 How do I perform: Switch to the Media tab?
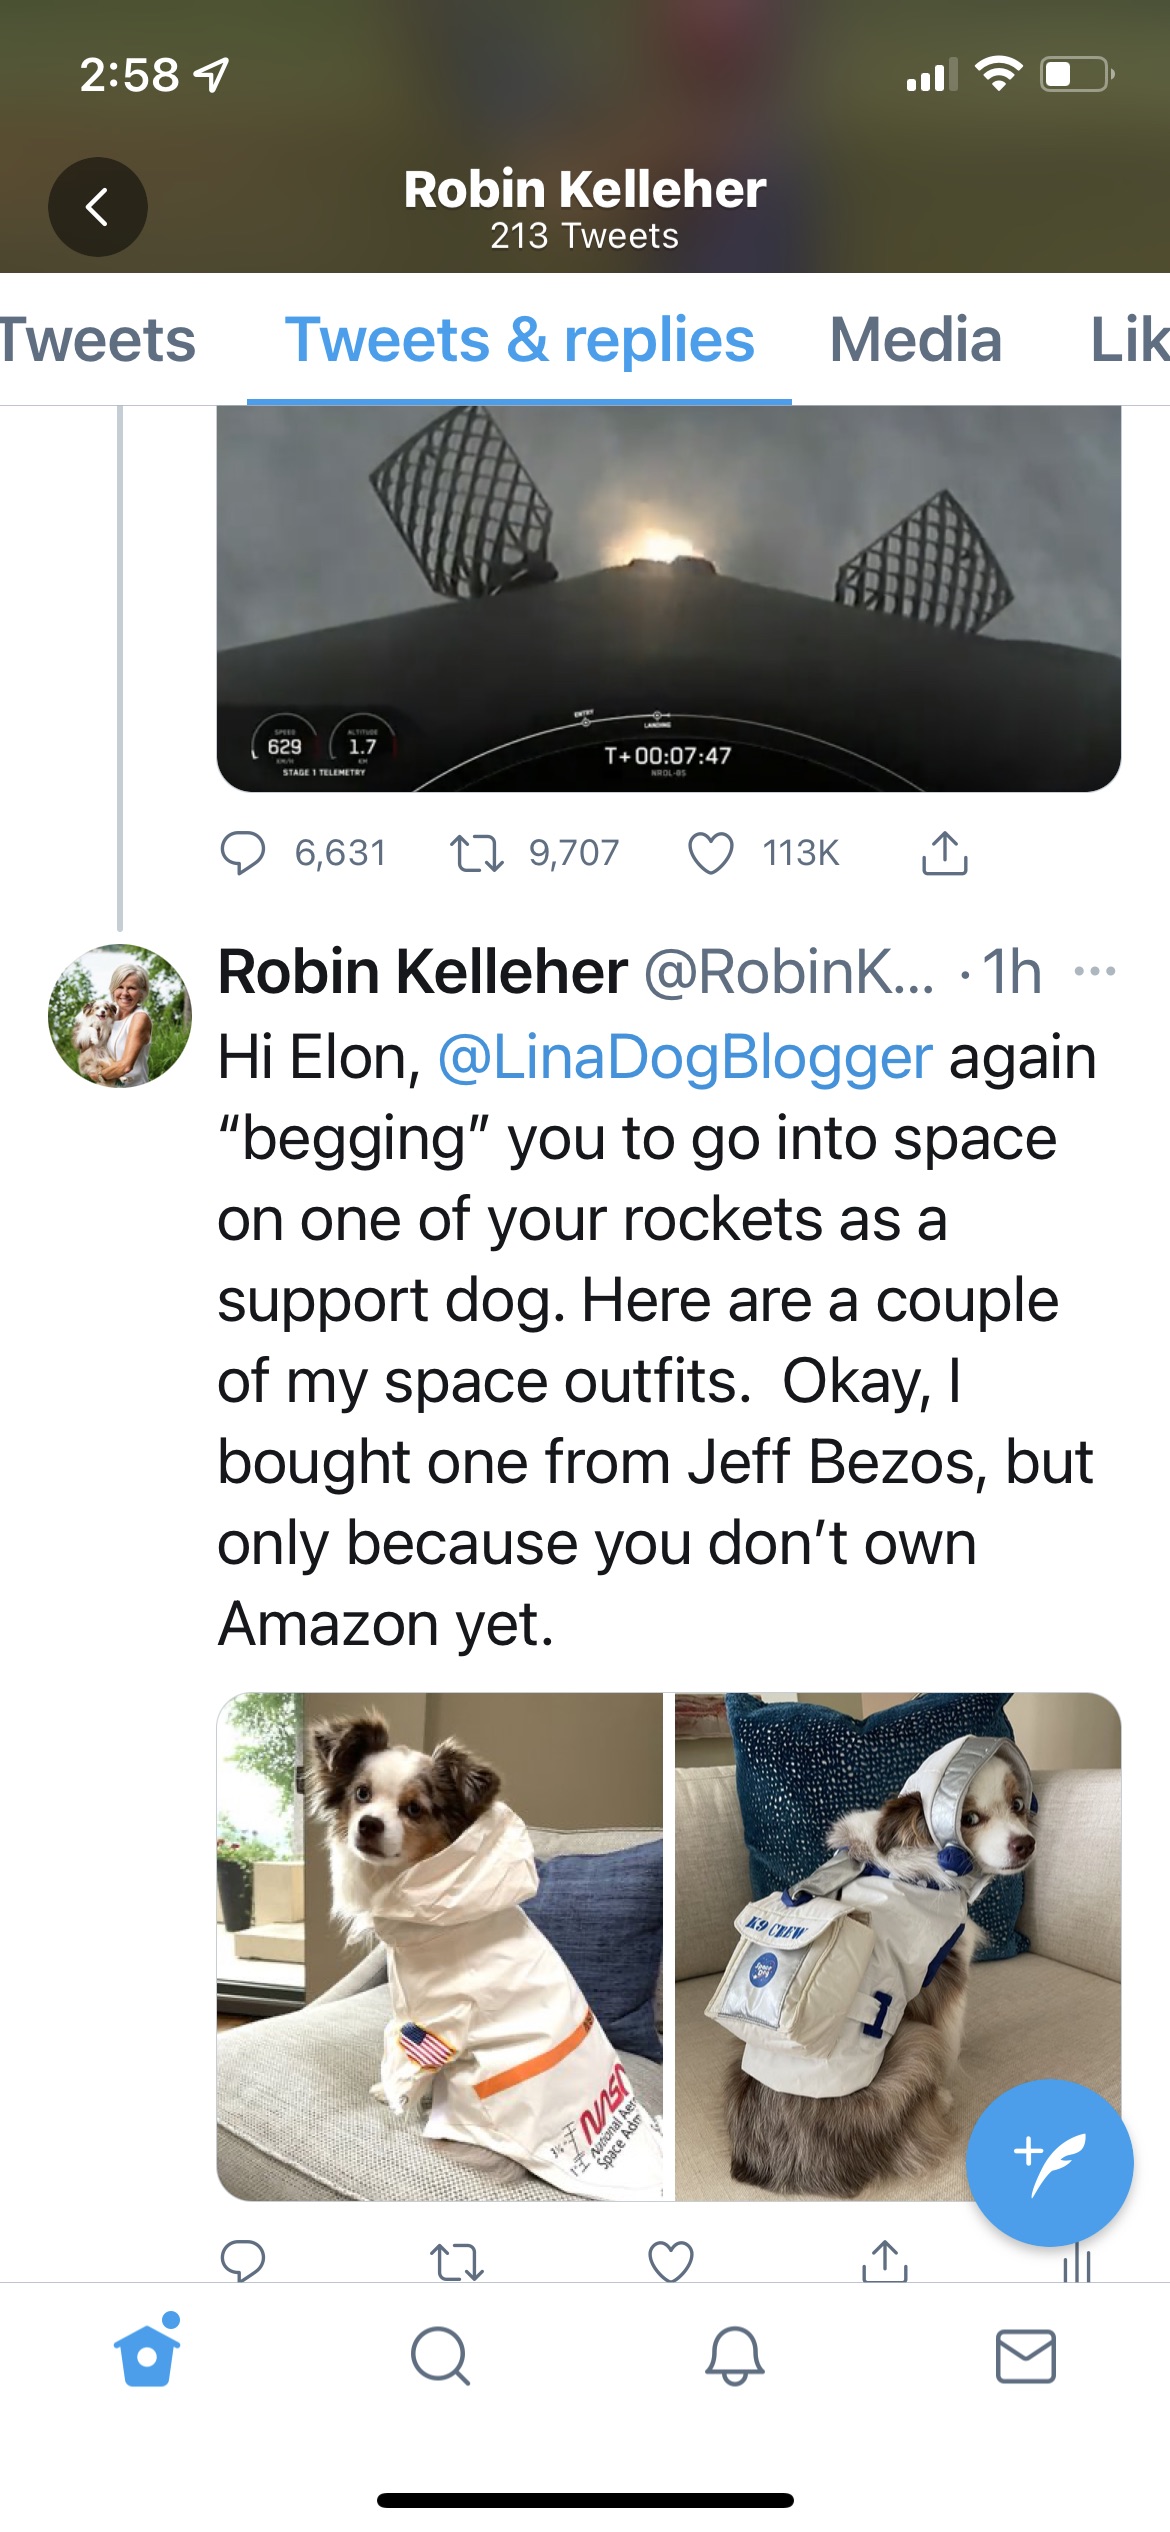pos(915,340)
